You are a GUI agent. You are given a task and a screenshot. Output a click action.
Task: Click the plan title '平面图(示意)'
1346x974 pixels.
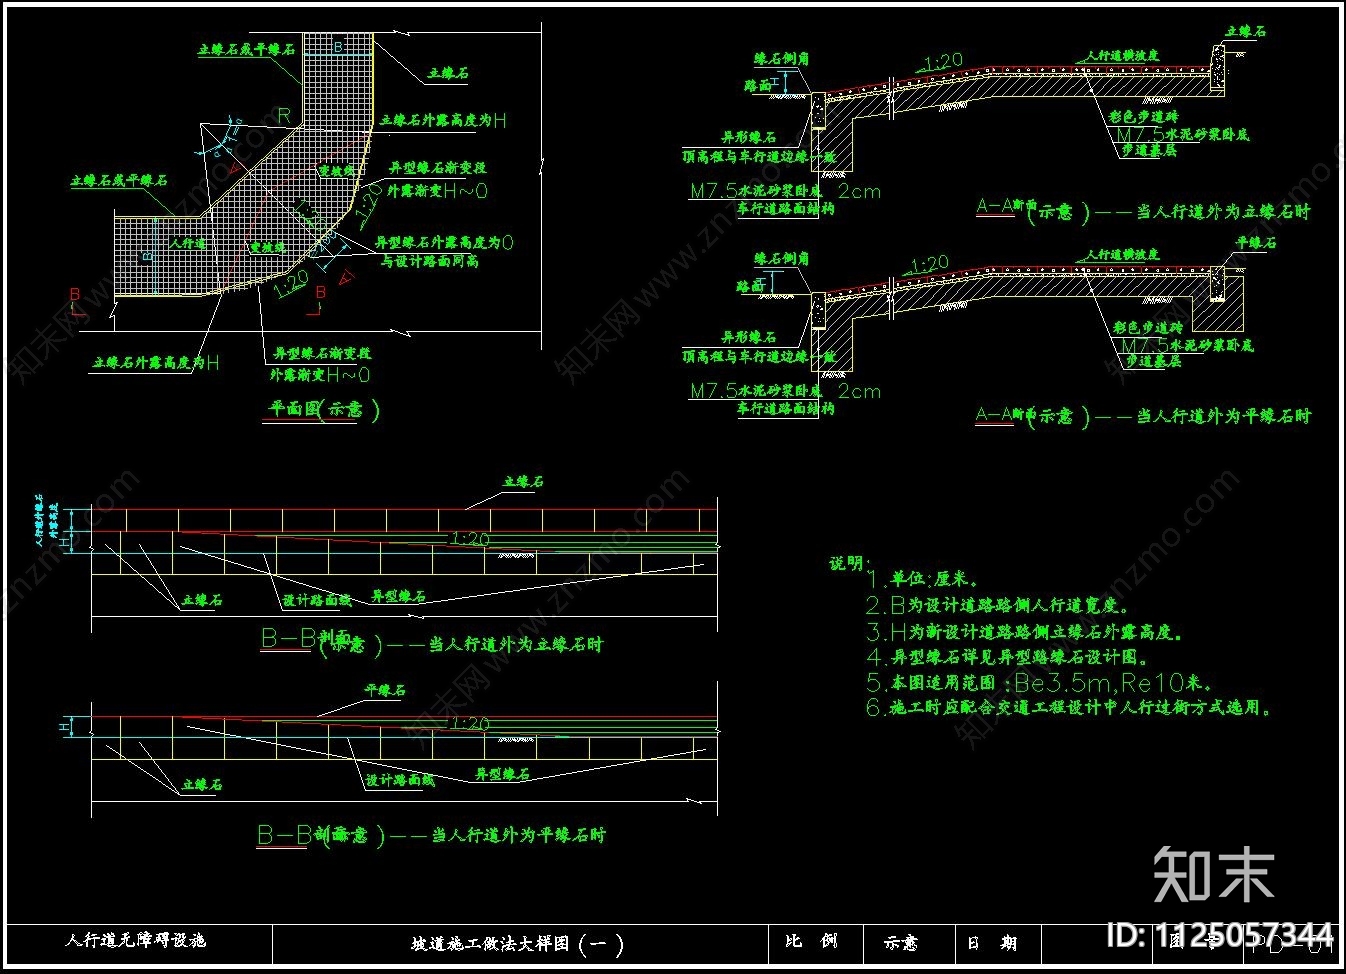(x=324, y=409)
